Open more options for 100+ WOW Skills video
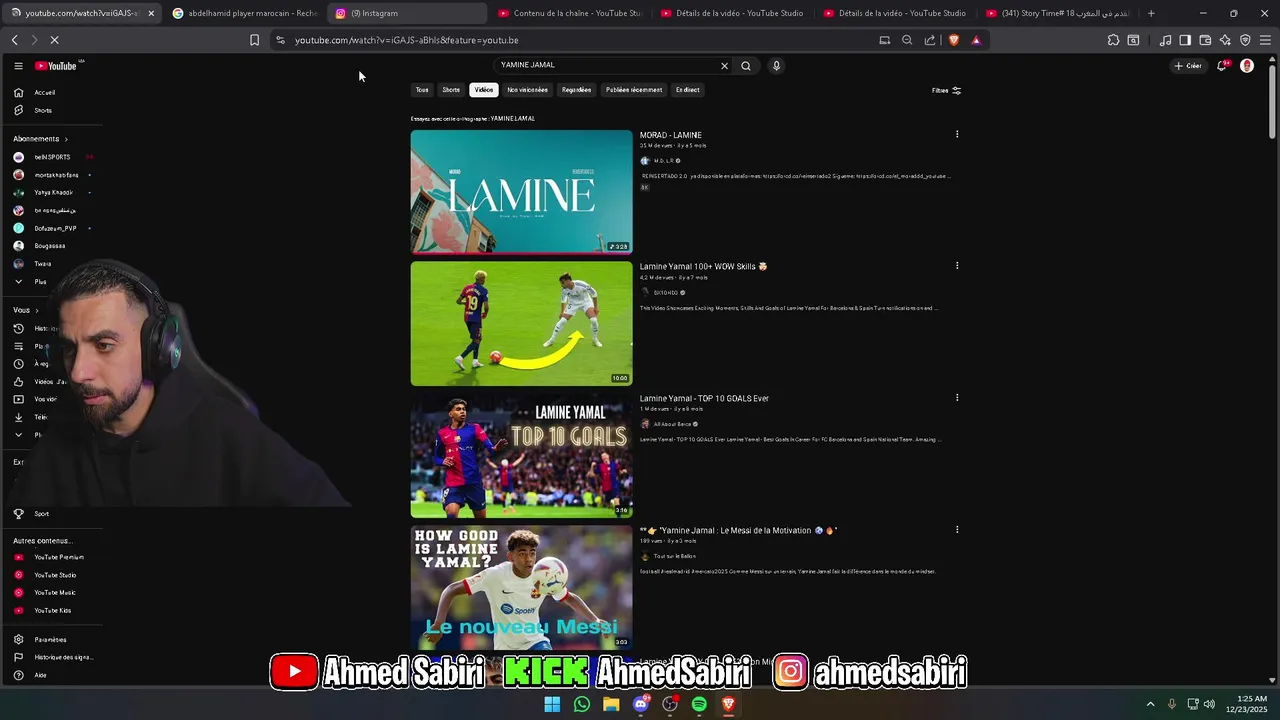Screen dimensions: 1280x720 point(957,266)
